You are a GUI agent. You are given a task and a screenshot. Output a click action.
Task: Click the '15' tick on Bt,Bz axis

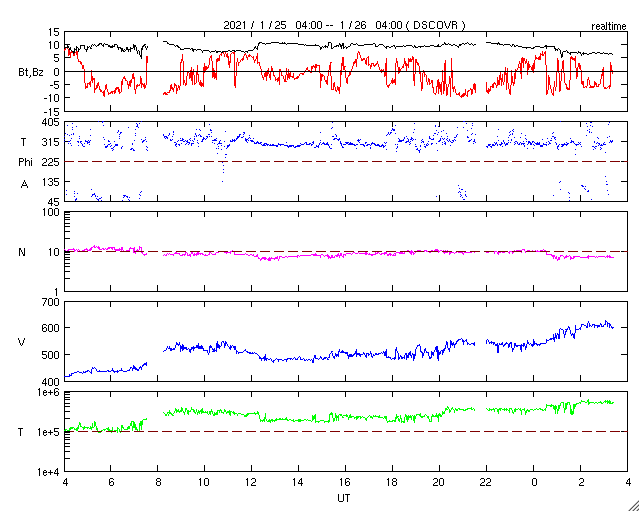(x=53, y=32)
